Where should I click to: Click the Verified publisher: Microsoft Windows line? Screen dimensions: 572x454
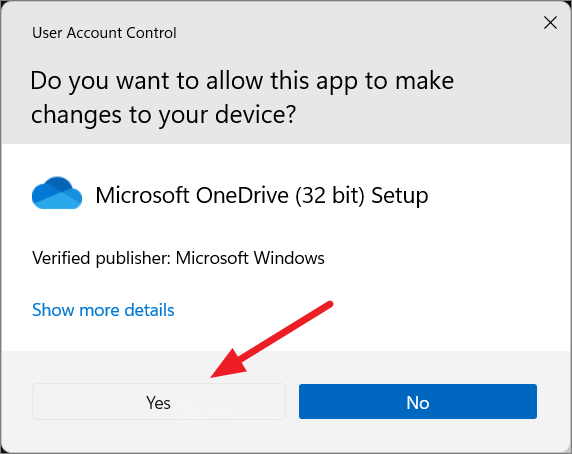point(178,258)
